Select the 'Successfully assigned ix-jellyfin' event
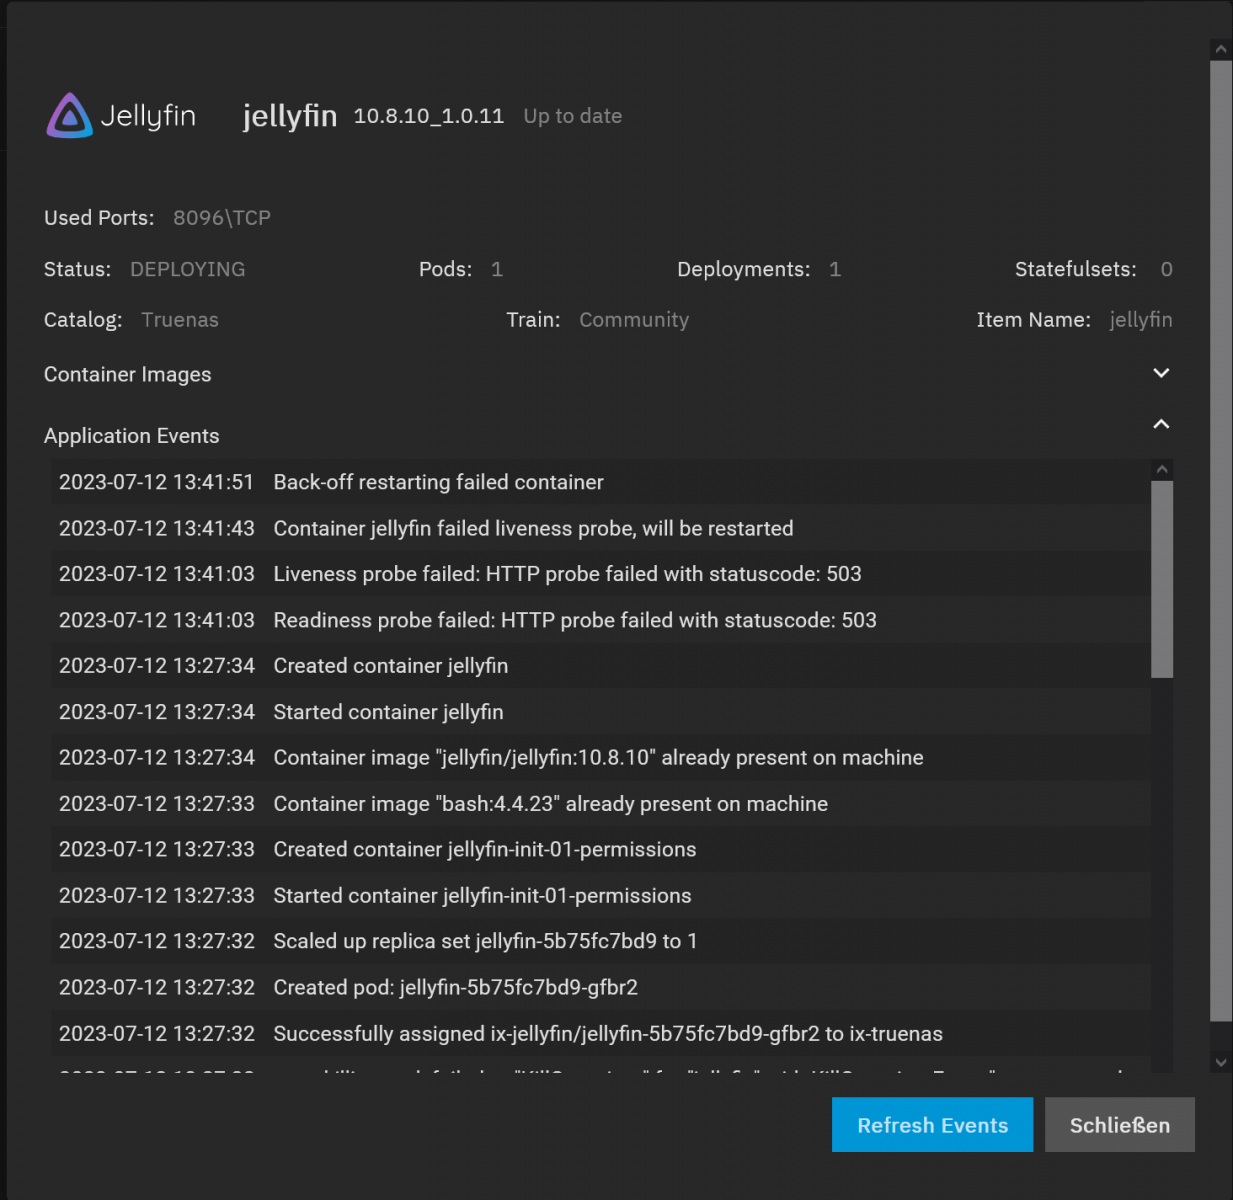Viewport: 1233px width, 1200px height. pyautogui.click(x=600, y=1034)
